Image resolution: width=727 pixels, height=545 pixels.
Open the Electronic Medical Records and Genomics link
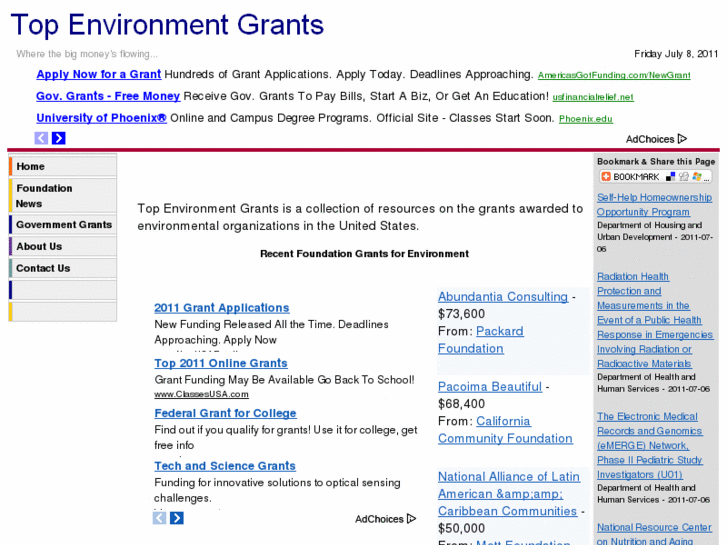click(650, 446)
